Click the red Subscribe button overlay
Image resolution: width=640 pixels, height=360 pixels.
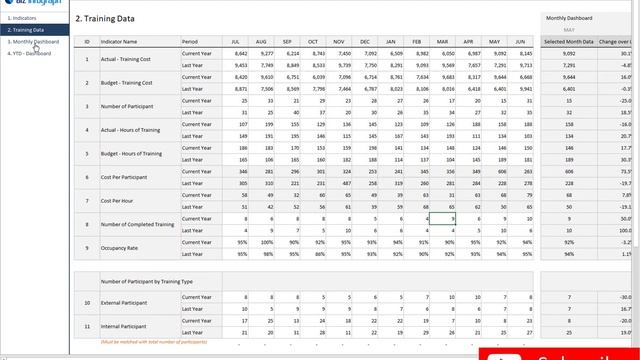tap(559, 354)
